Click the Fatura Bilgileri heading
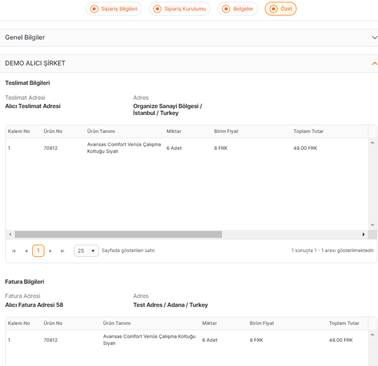The width and height of the screenshot is (378, 366). [24, 282]
